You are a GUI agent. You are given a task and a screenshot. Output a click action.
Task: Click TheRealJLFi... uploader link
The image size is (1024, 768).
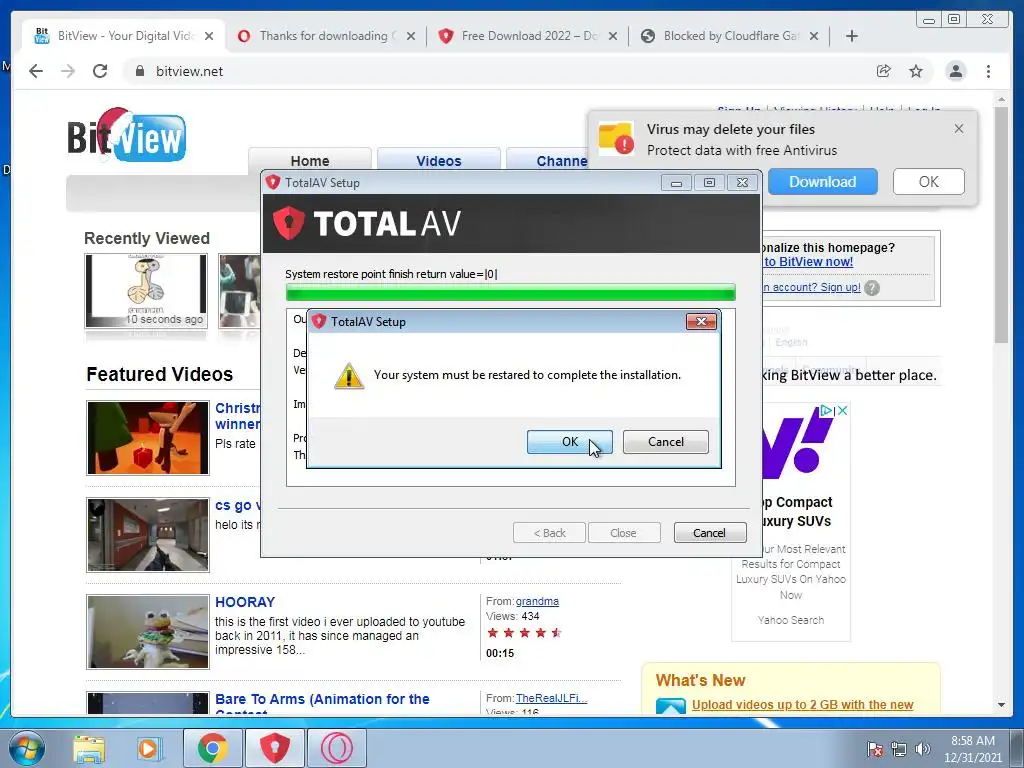(x=551, y=698)
